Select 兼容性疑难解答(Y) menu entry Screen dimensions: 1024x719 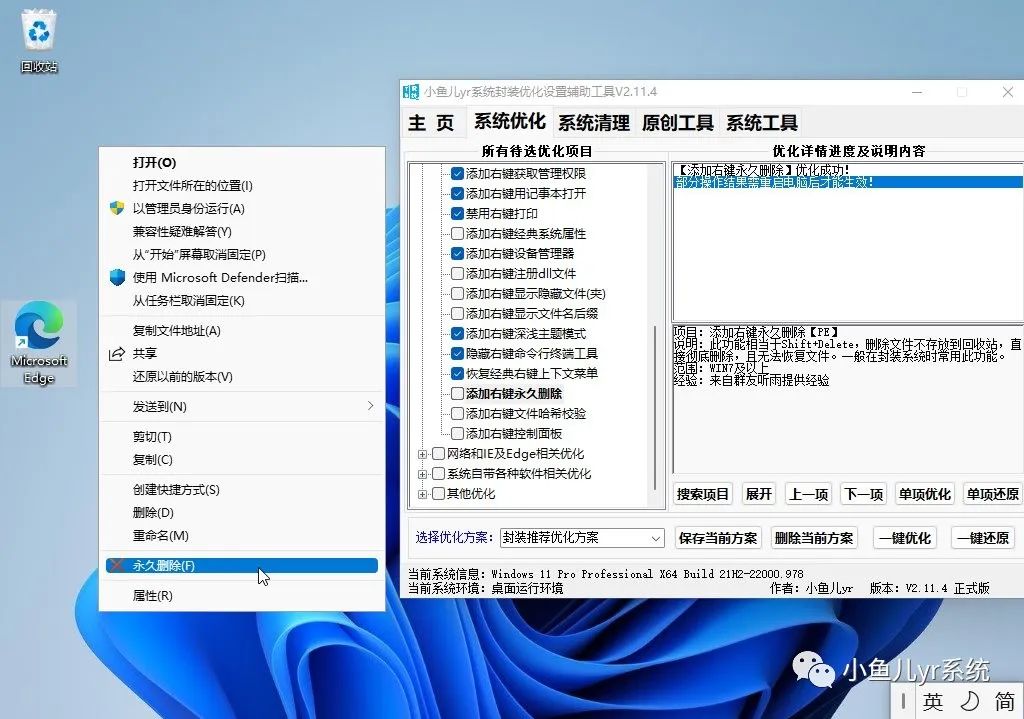(242, 232)
